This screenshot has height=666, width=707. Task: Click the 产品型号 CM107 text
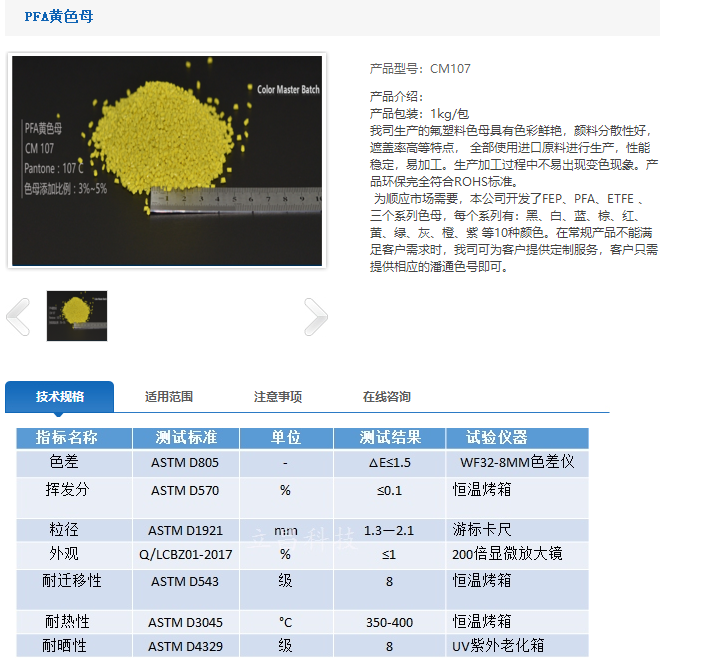(420, 69)
